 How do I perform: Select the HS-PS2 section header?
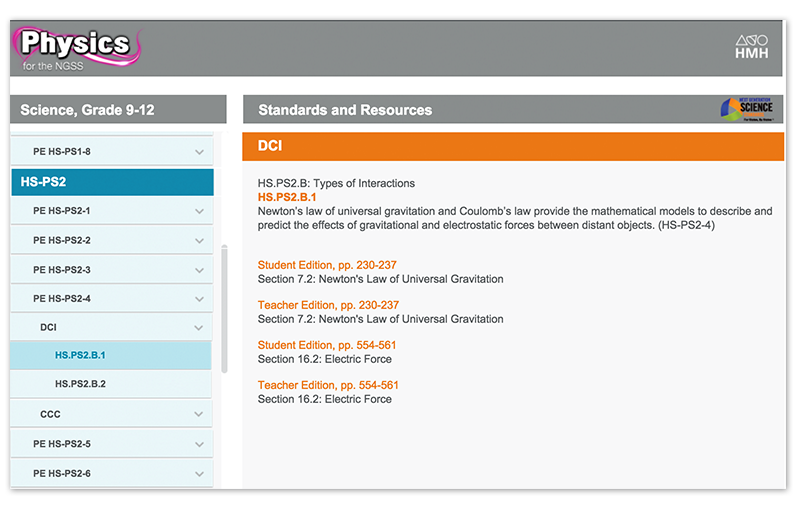tap(111, 182)
